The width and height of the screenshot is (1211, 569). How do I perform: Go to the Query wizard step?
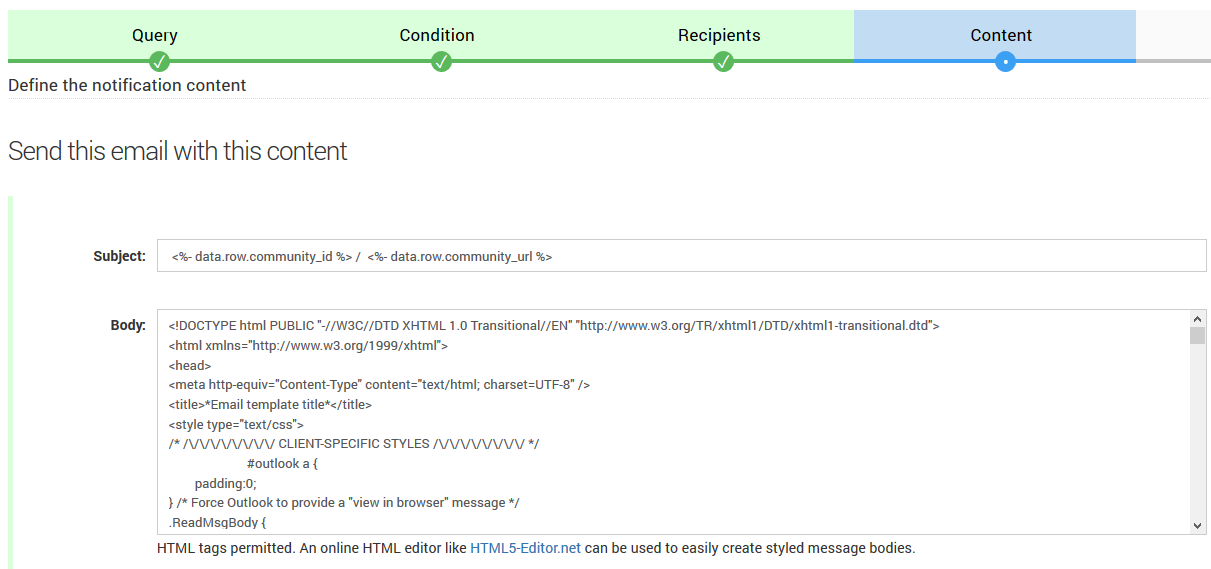click(155, 35)
